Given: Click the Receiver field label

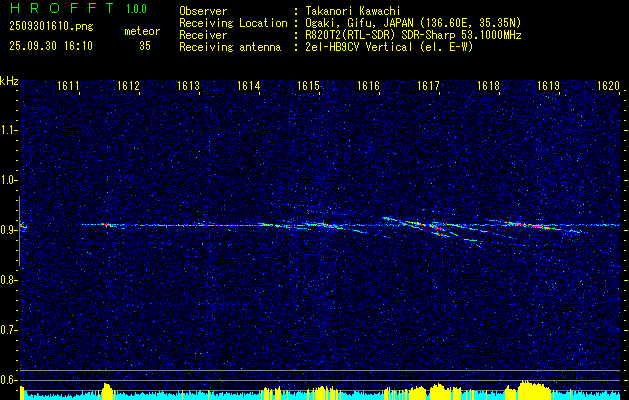Looking at the screenshot, I should [203, 35].
